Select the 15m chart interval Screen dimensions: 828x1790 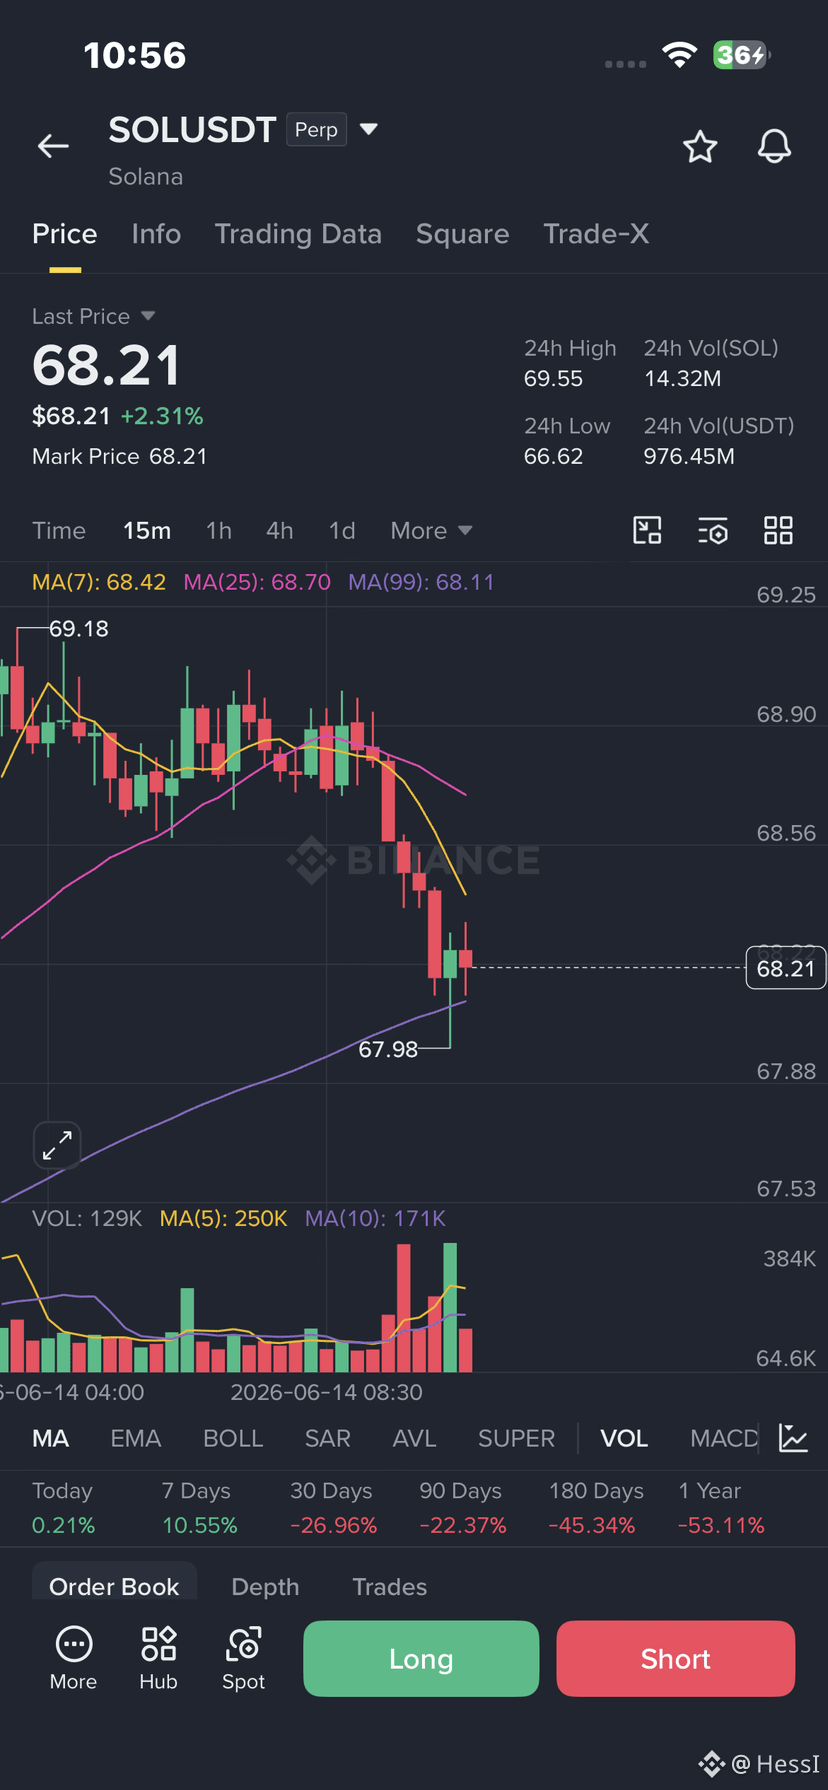(x=147, y=530)
